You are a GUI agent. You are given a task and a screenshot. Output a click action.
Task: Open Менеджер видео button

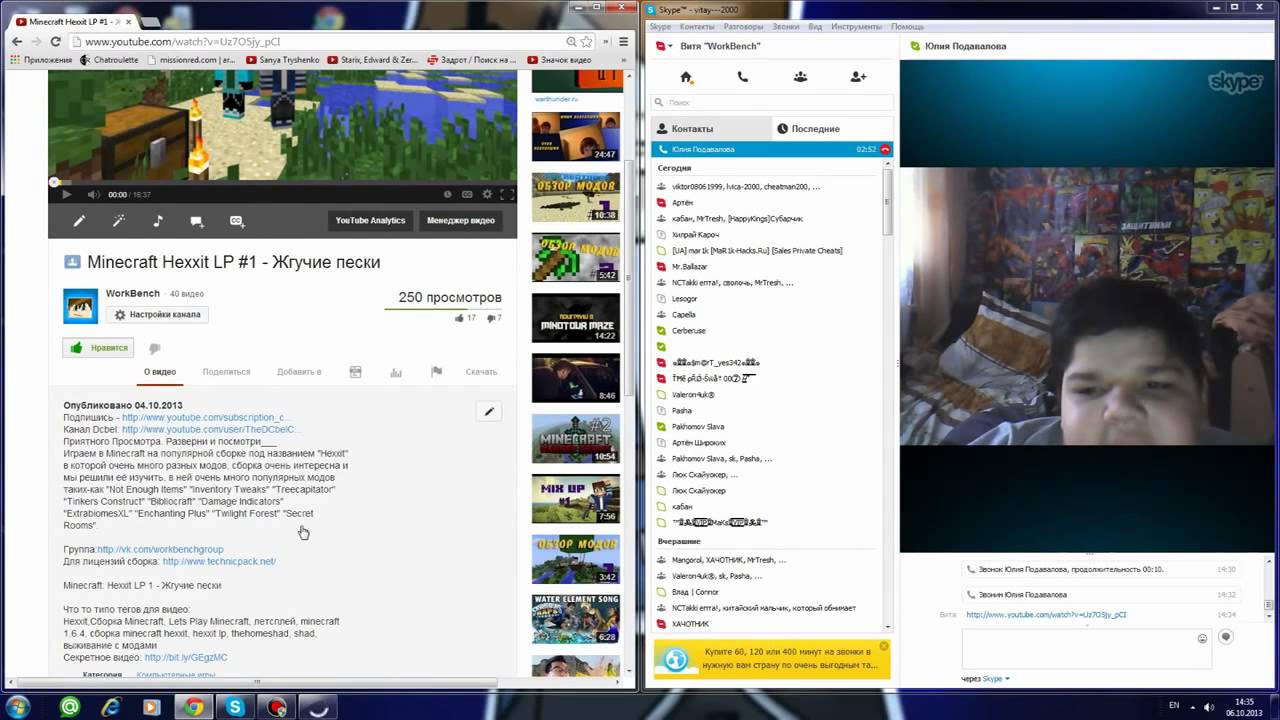(x=461, y=221)
